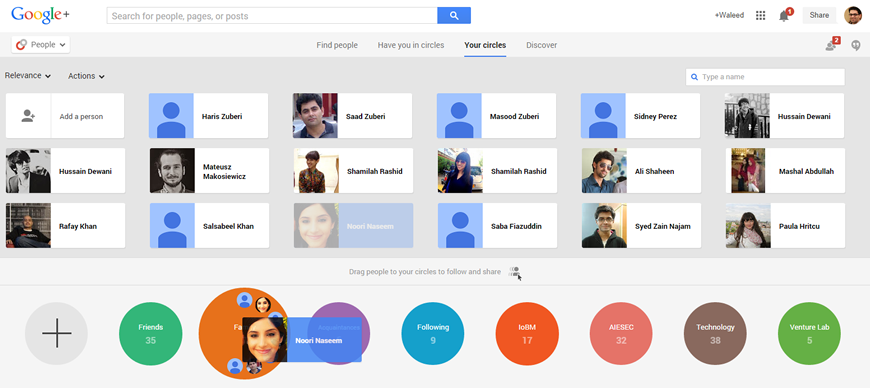Open the Hangouts quote icon

coord(856,45)
